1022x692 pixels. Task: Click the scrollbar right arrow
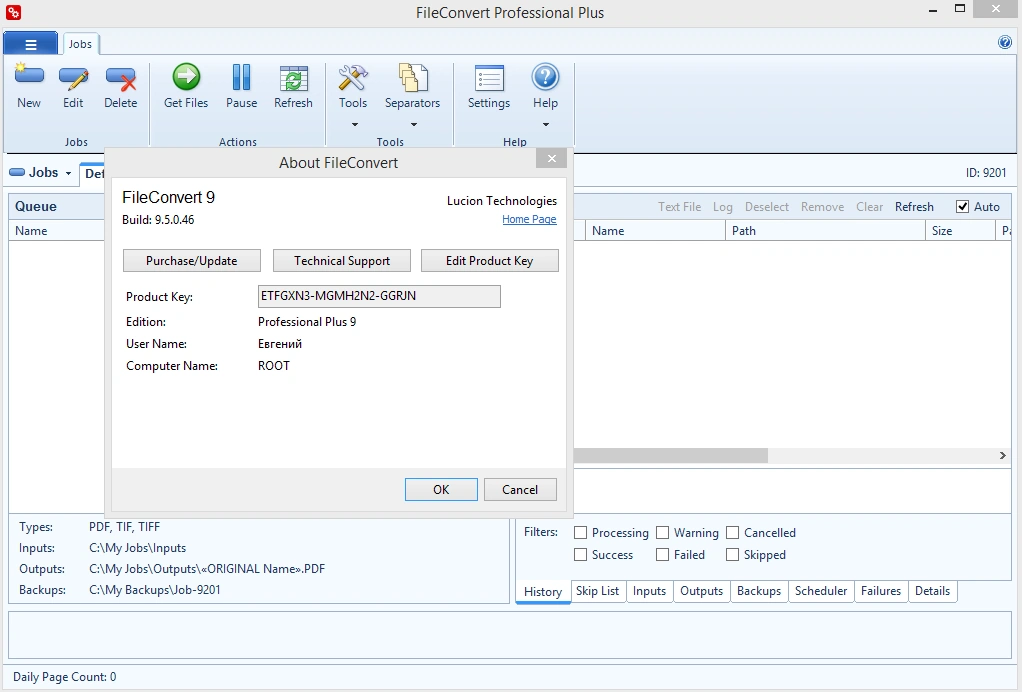1002,455
